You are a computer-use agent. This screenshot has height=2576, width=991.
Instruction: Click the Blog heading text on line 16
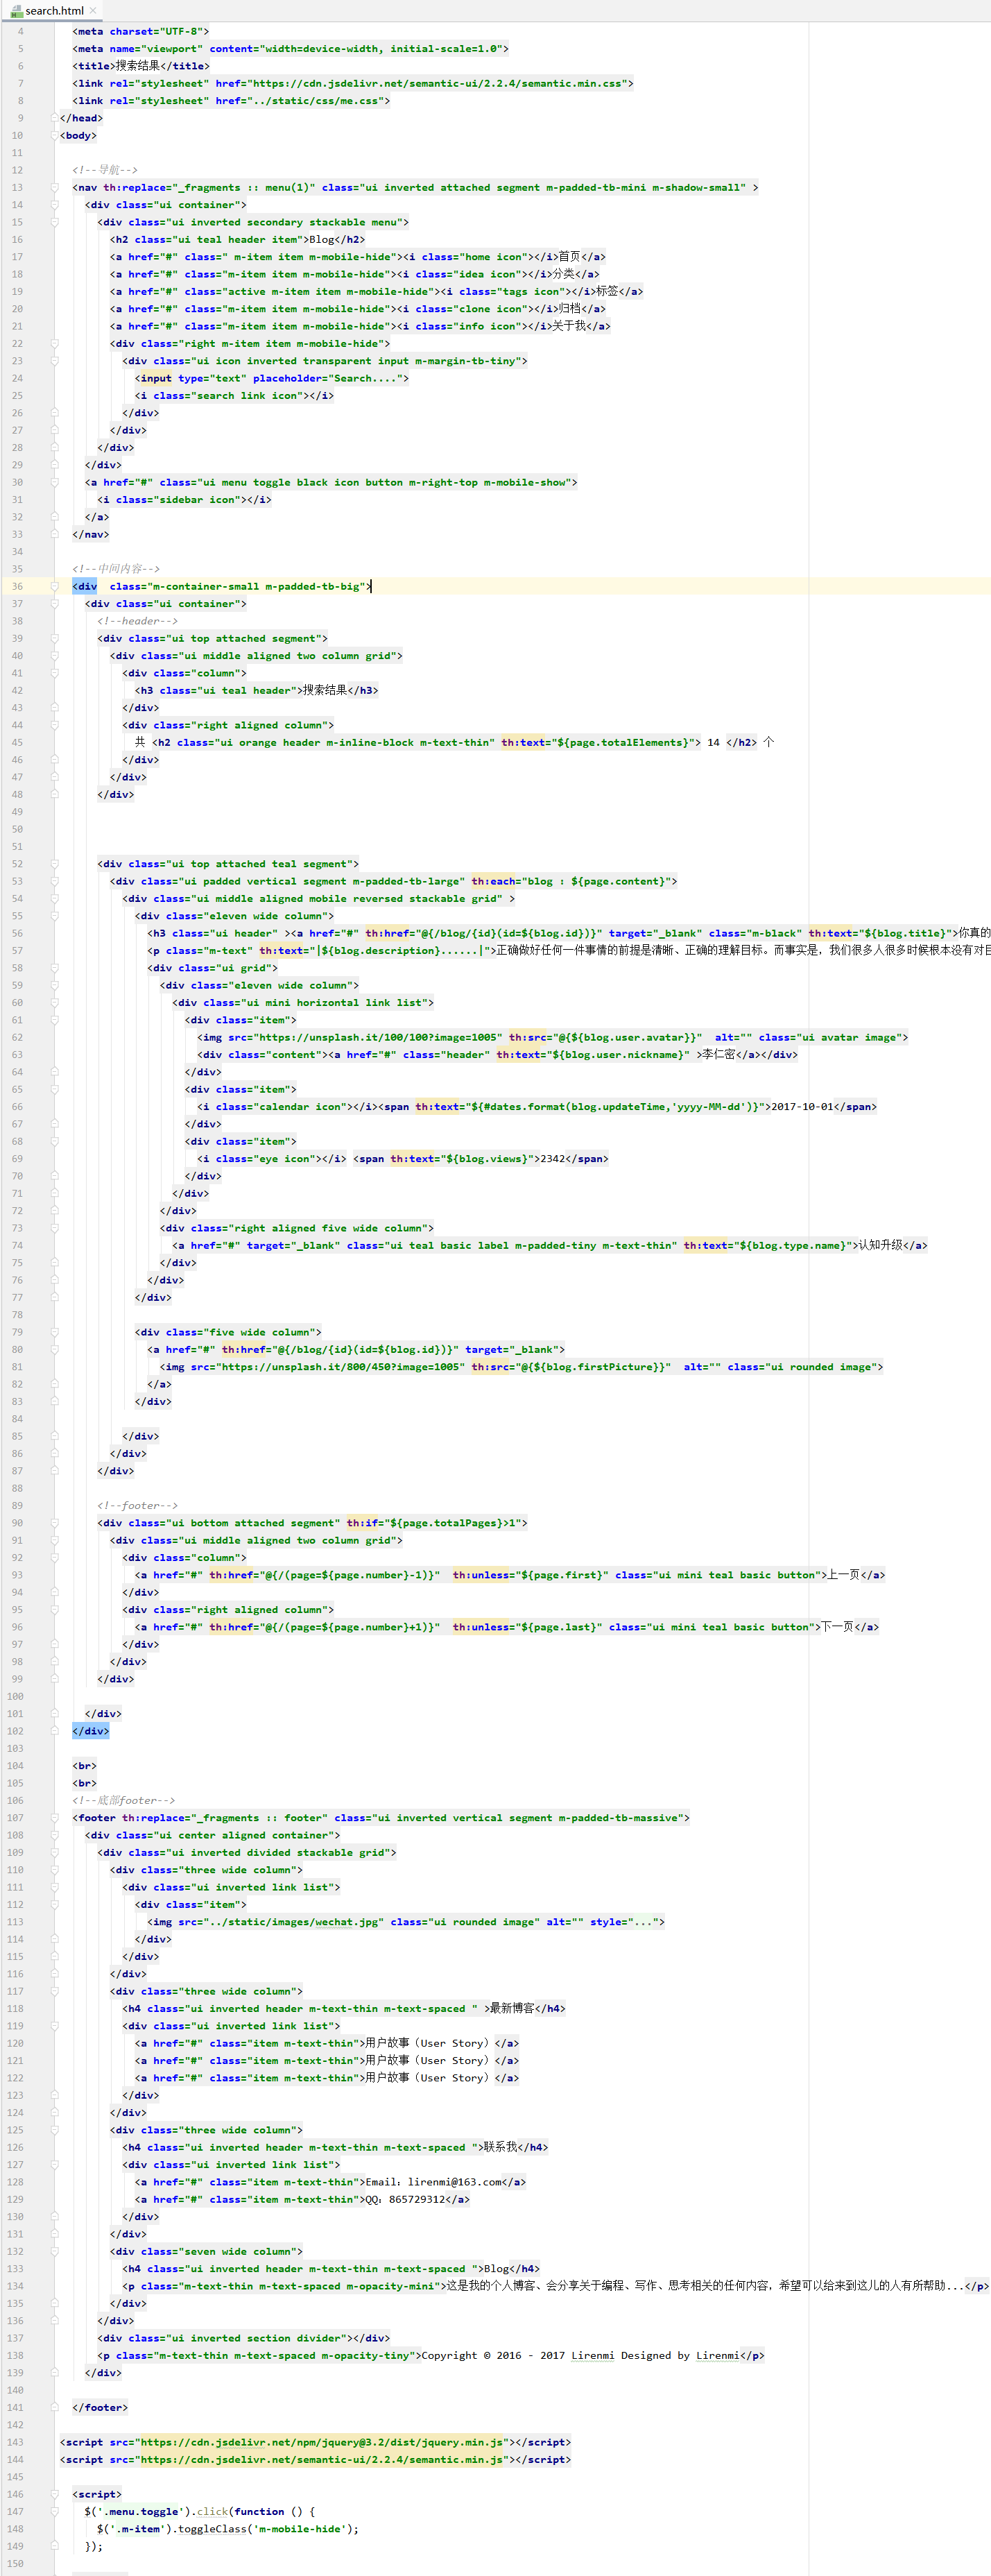[321, 239]
